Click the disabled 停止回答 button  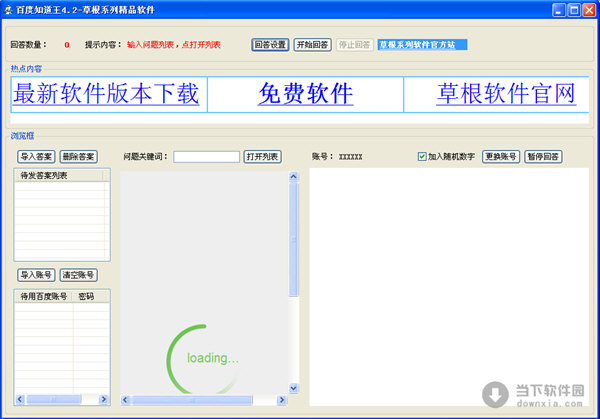pyautogui.click(x=354, y=45)
